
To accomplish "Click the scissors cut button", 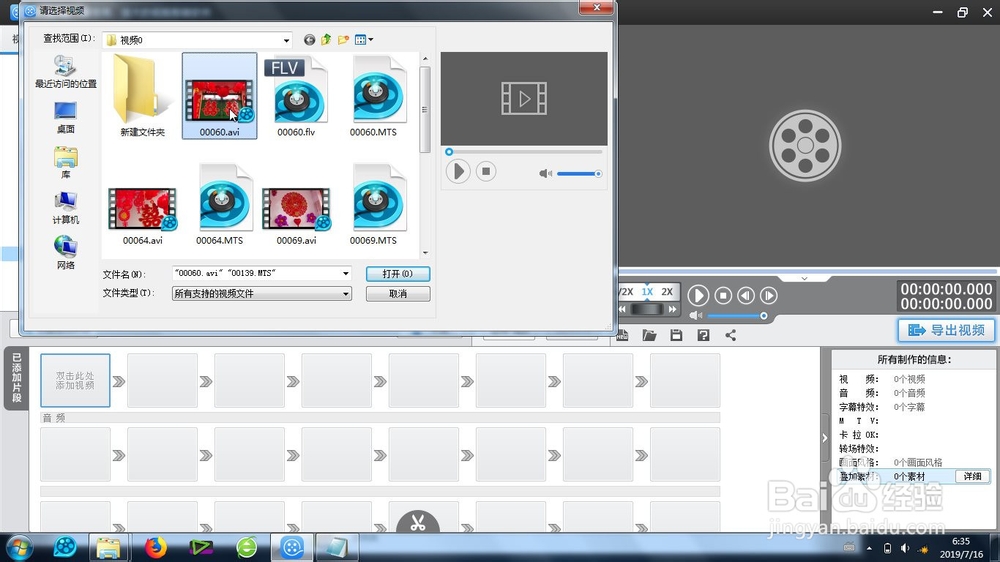I will coord(418,522).
